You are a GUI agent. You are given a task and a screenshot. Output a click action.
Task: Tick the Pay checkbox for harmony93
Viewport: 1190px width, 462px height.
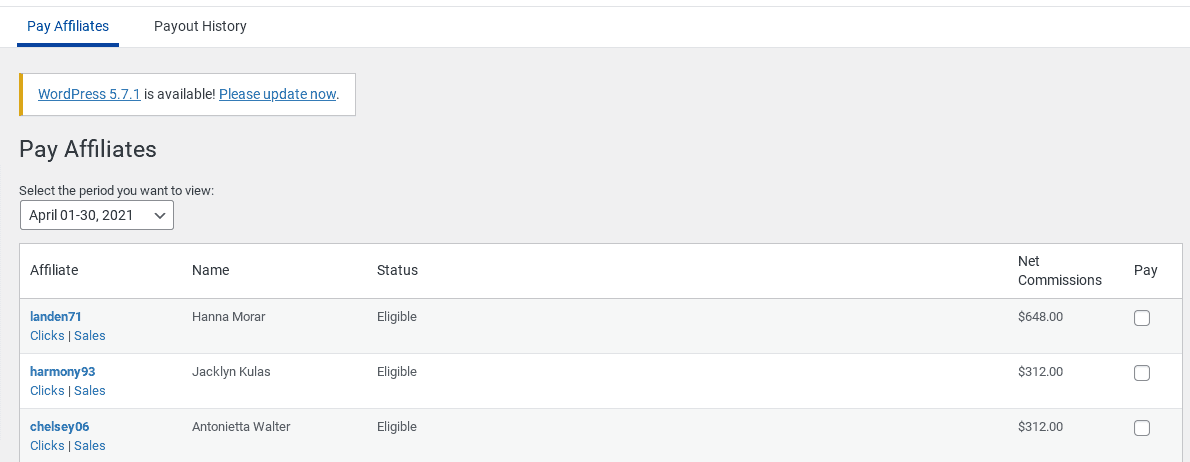pos(1142,373)
